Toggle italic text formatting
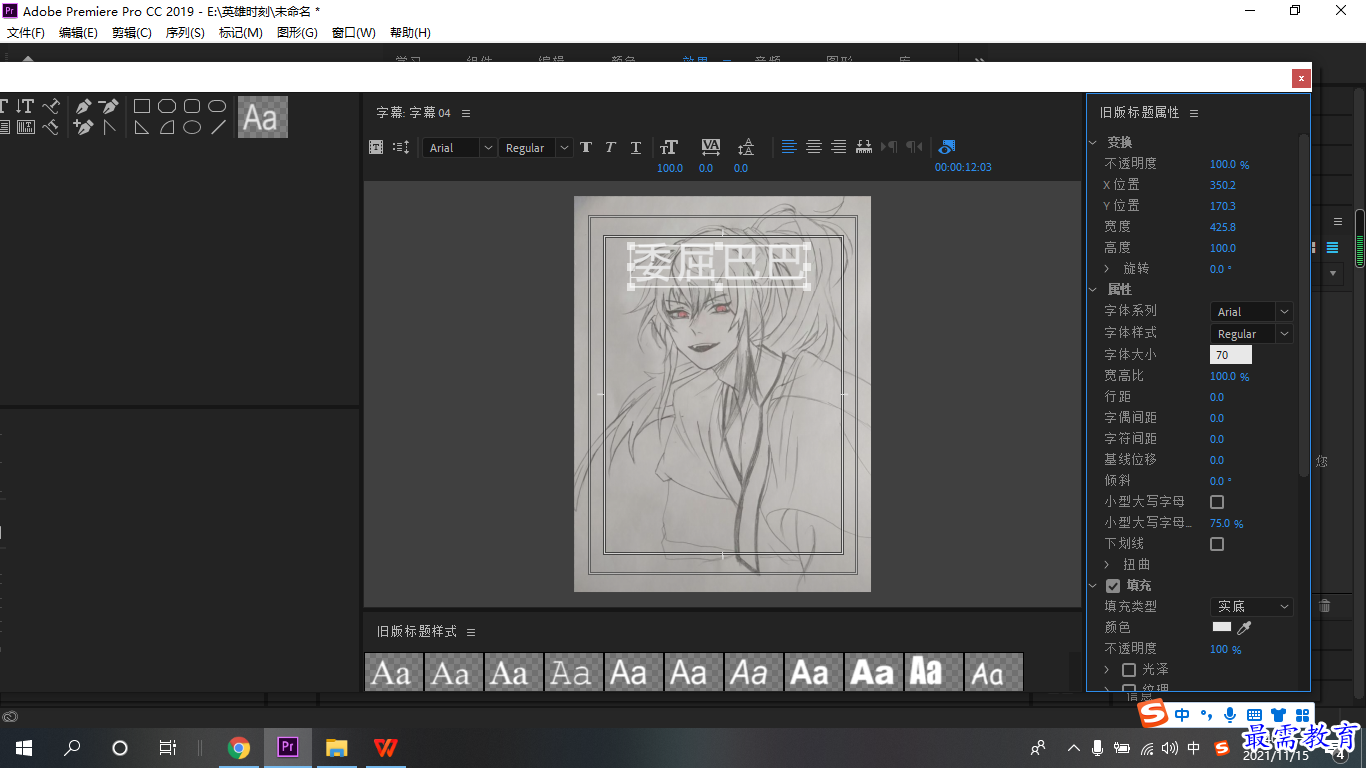Screen dimensions: 1366x768 (x=610, y=147)
